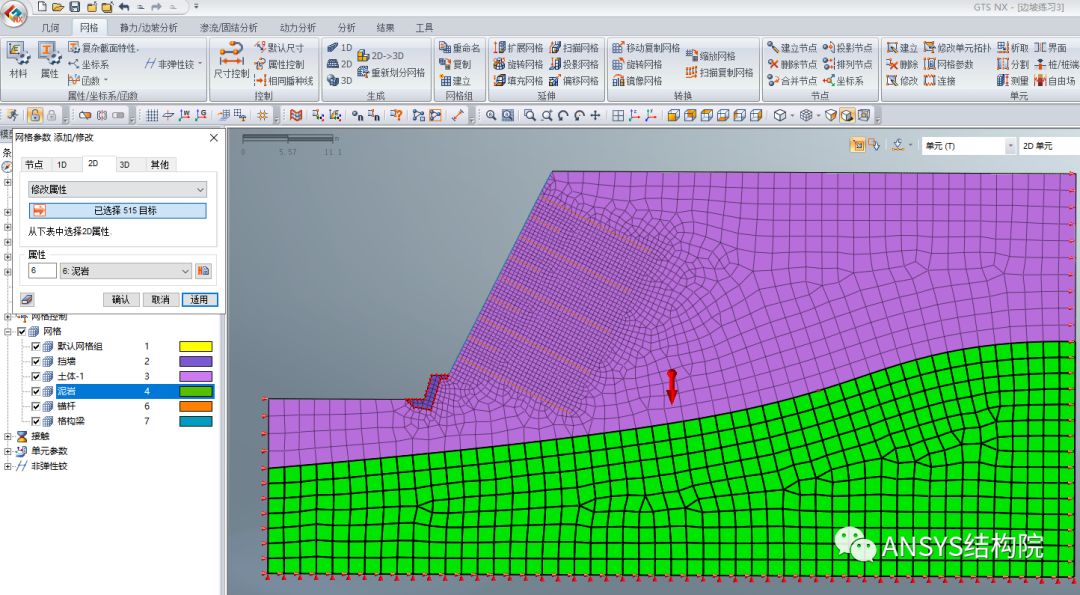Viewport: 1080px width, 595px height.
Task: Click 自由场 free field tool
Action: pos(1055,81)
